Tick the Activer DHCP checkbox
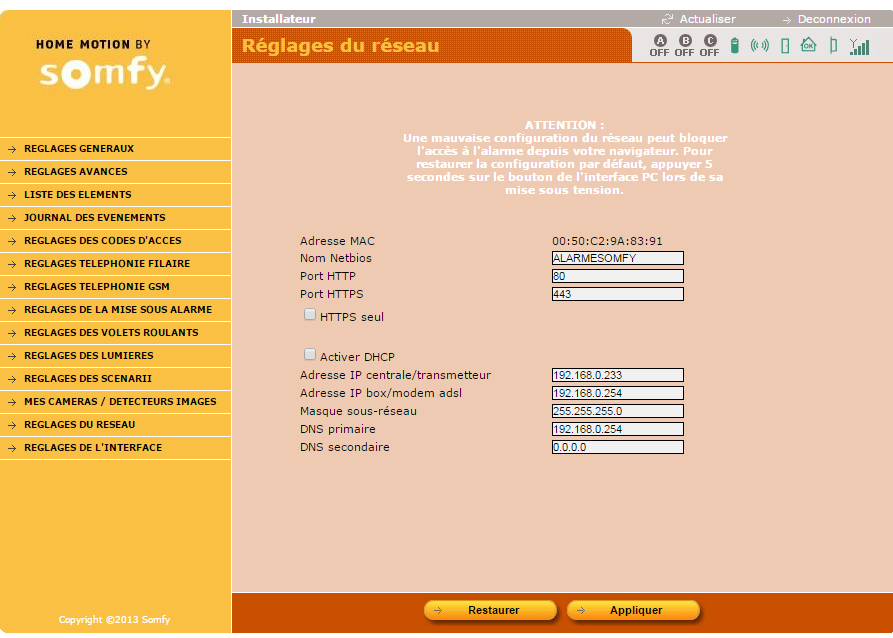This screenshot has height=638, width=893. coord(310,355)
